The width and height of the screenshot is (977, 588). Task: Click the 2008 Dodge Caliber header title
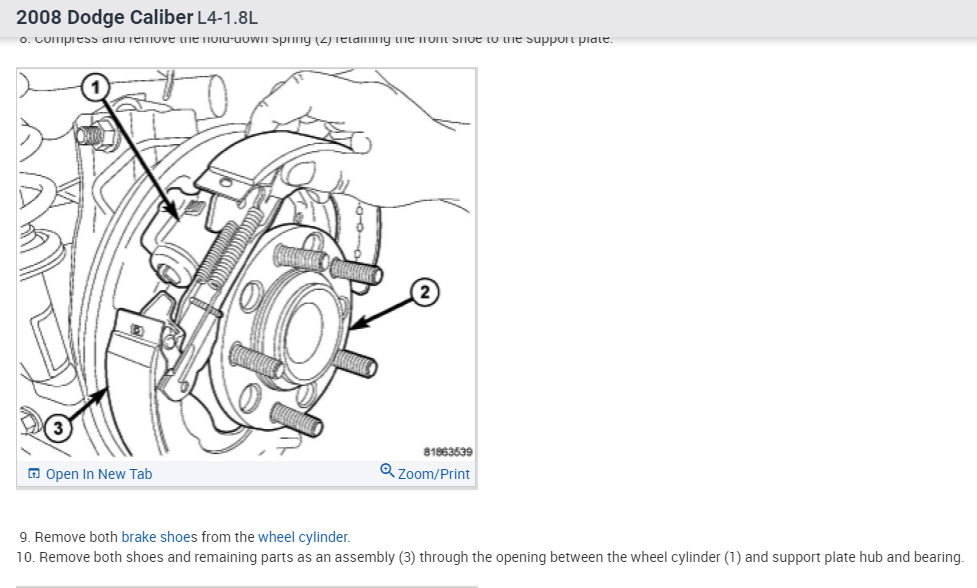click(x=105, y=17)
